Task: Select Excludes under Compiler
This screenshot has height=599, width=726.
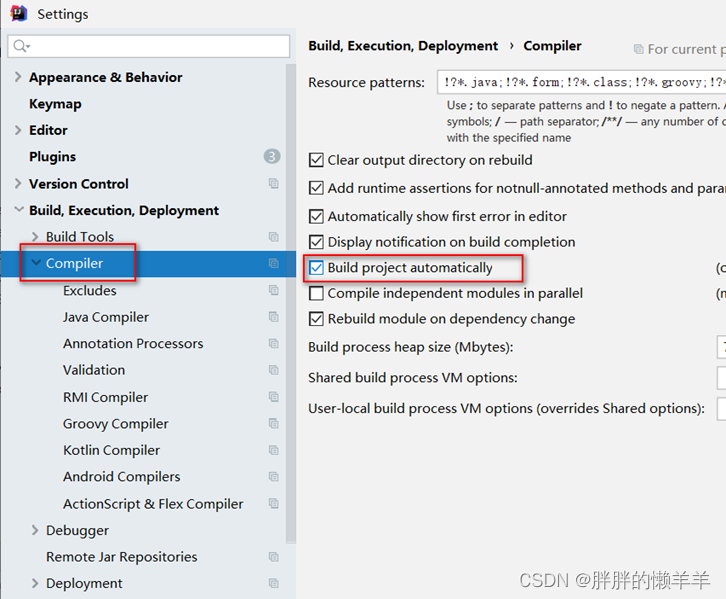Action: click(x=90, y=291)
